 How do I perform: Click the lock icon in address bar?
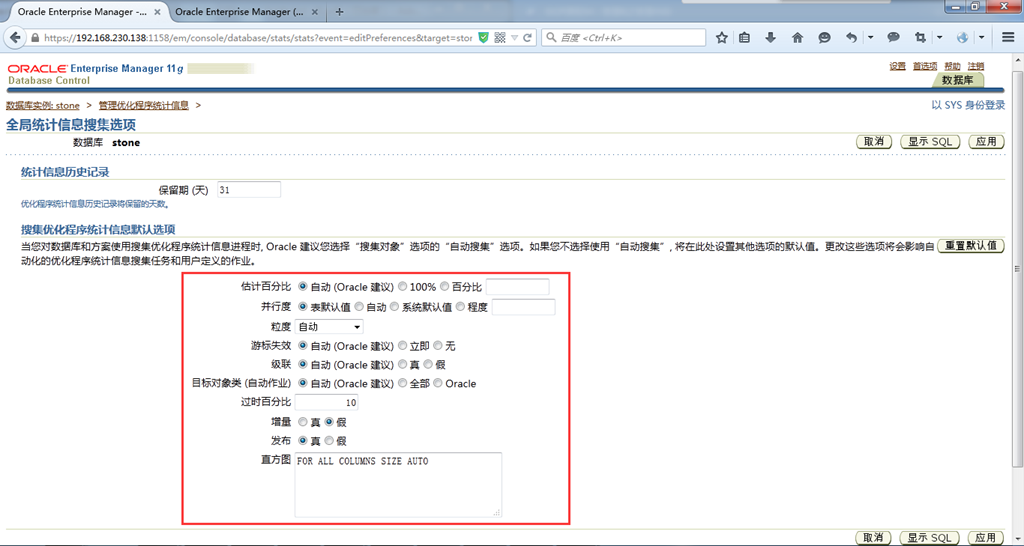[35, 38]
